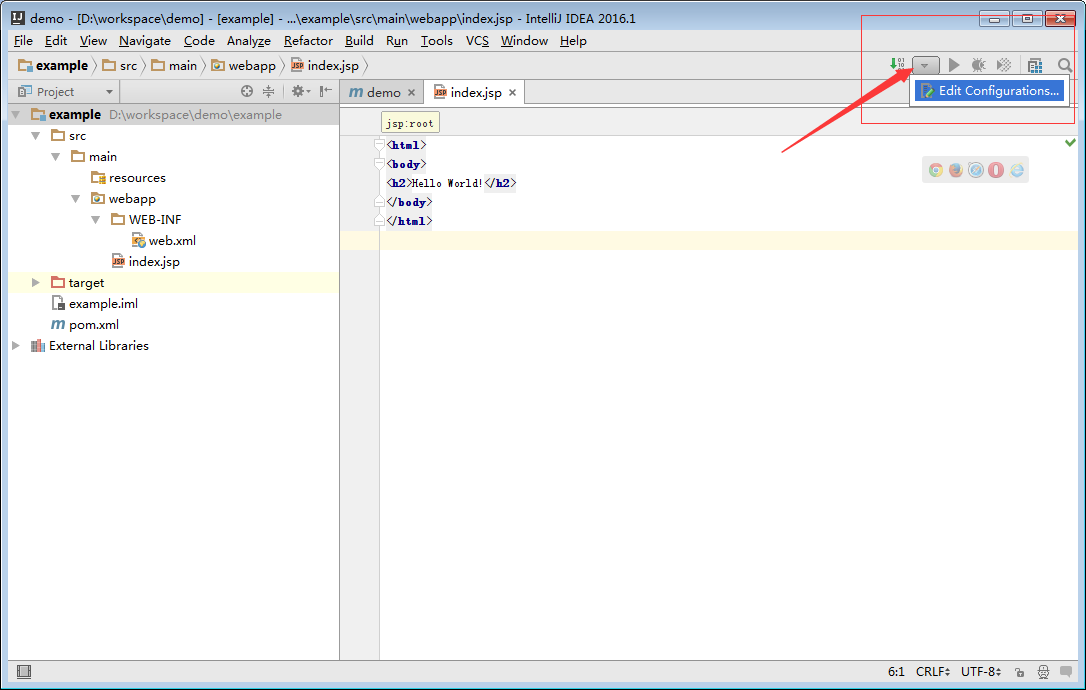Collapse the src folder

point(36,136)
